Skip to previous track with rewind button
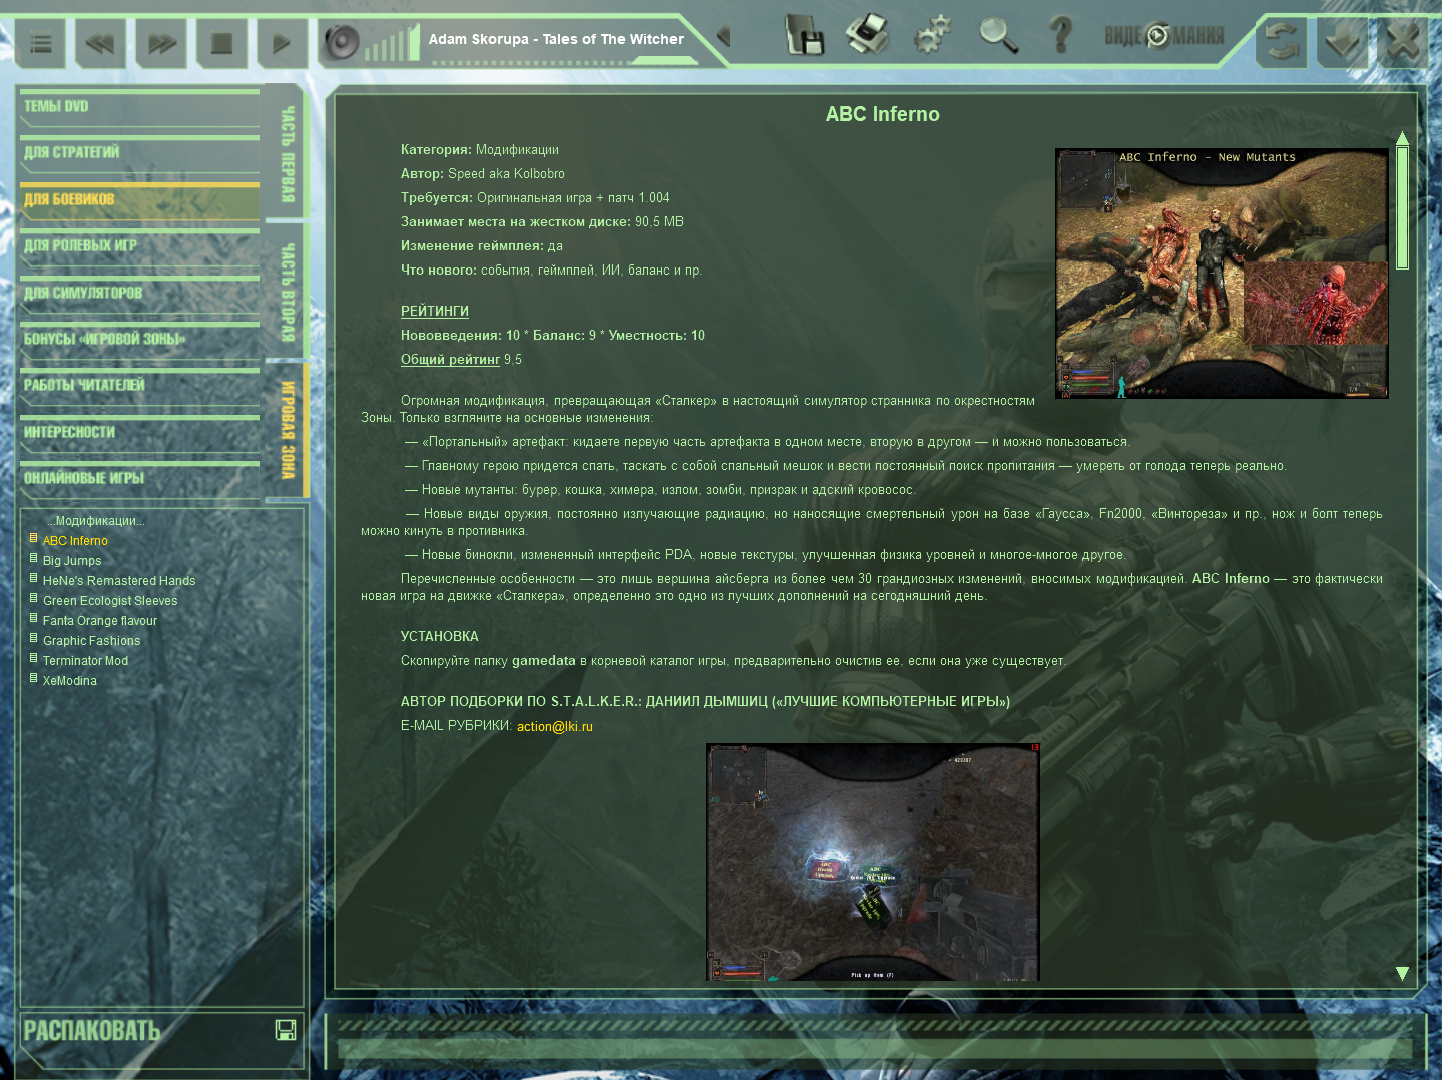The width and height of the screenshot is (1442, 1080). (x=99, y=44)
